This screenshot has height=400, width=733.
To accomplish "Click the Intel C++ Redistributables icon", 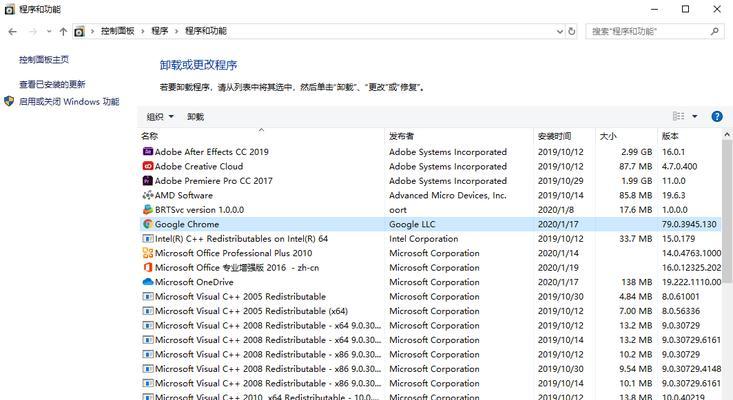I will (148, 238).
